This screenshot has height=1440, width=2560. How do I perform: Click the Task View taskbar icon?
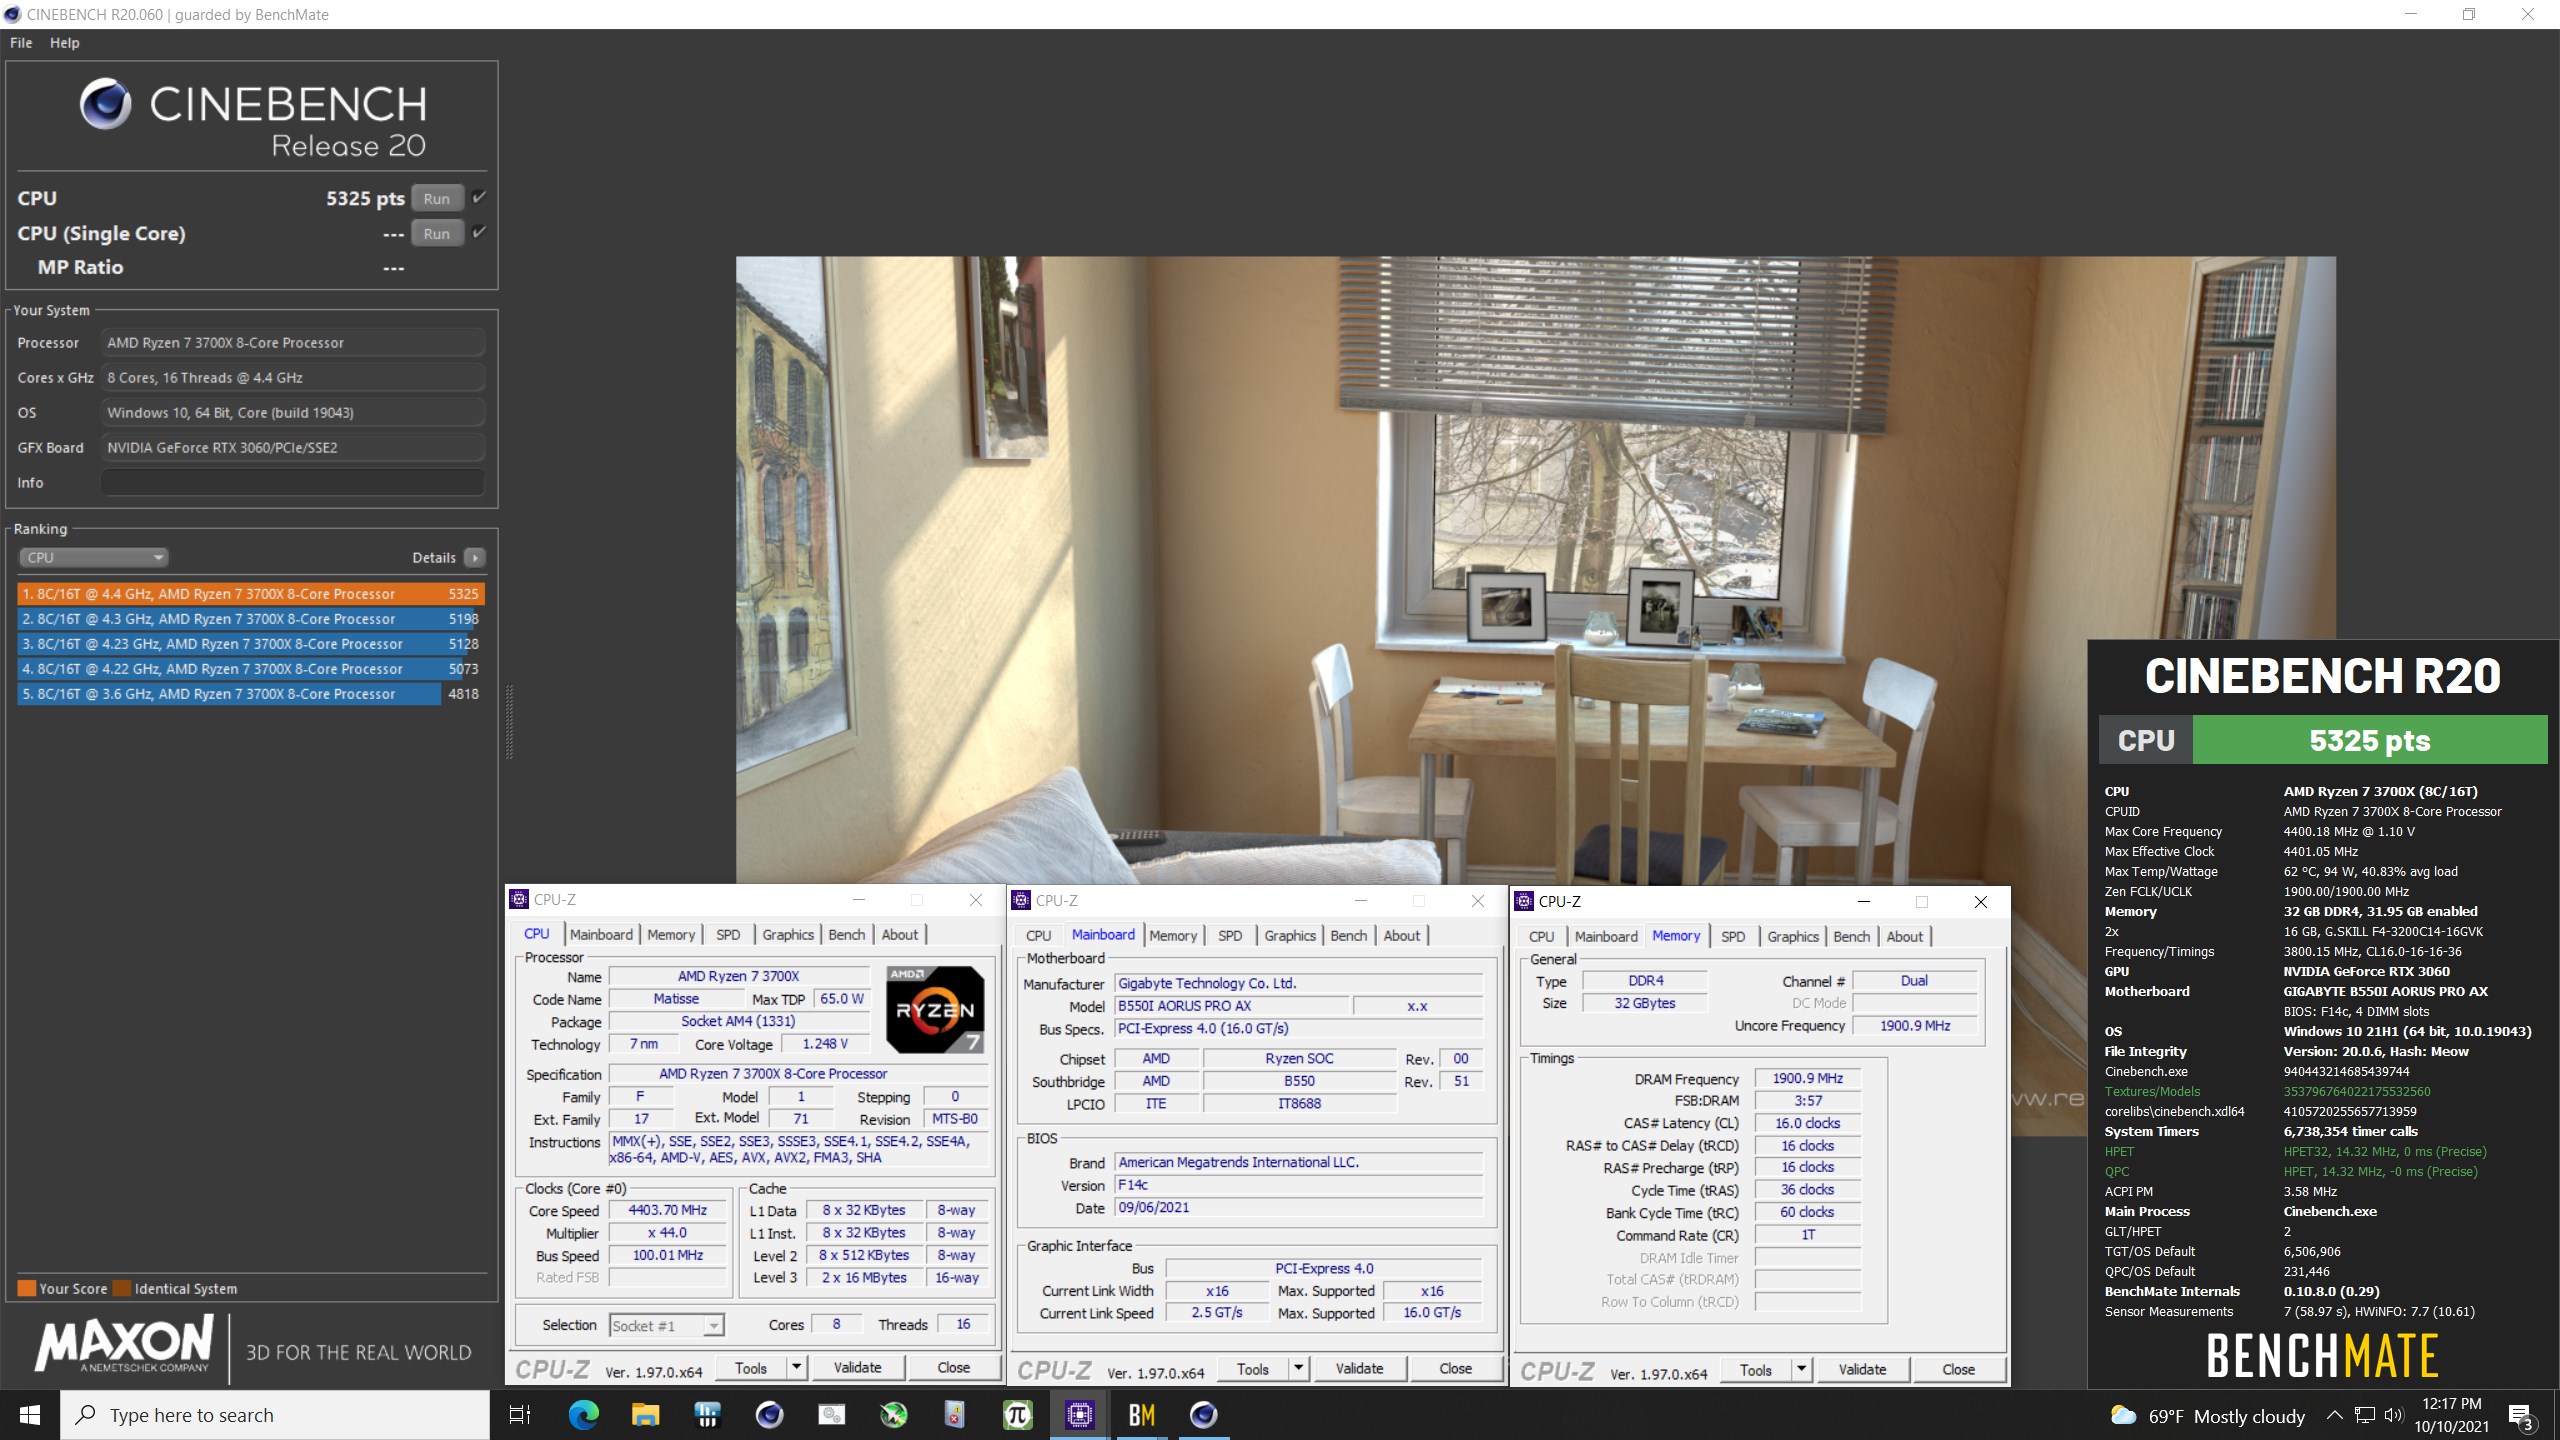click(520, 1415)
